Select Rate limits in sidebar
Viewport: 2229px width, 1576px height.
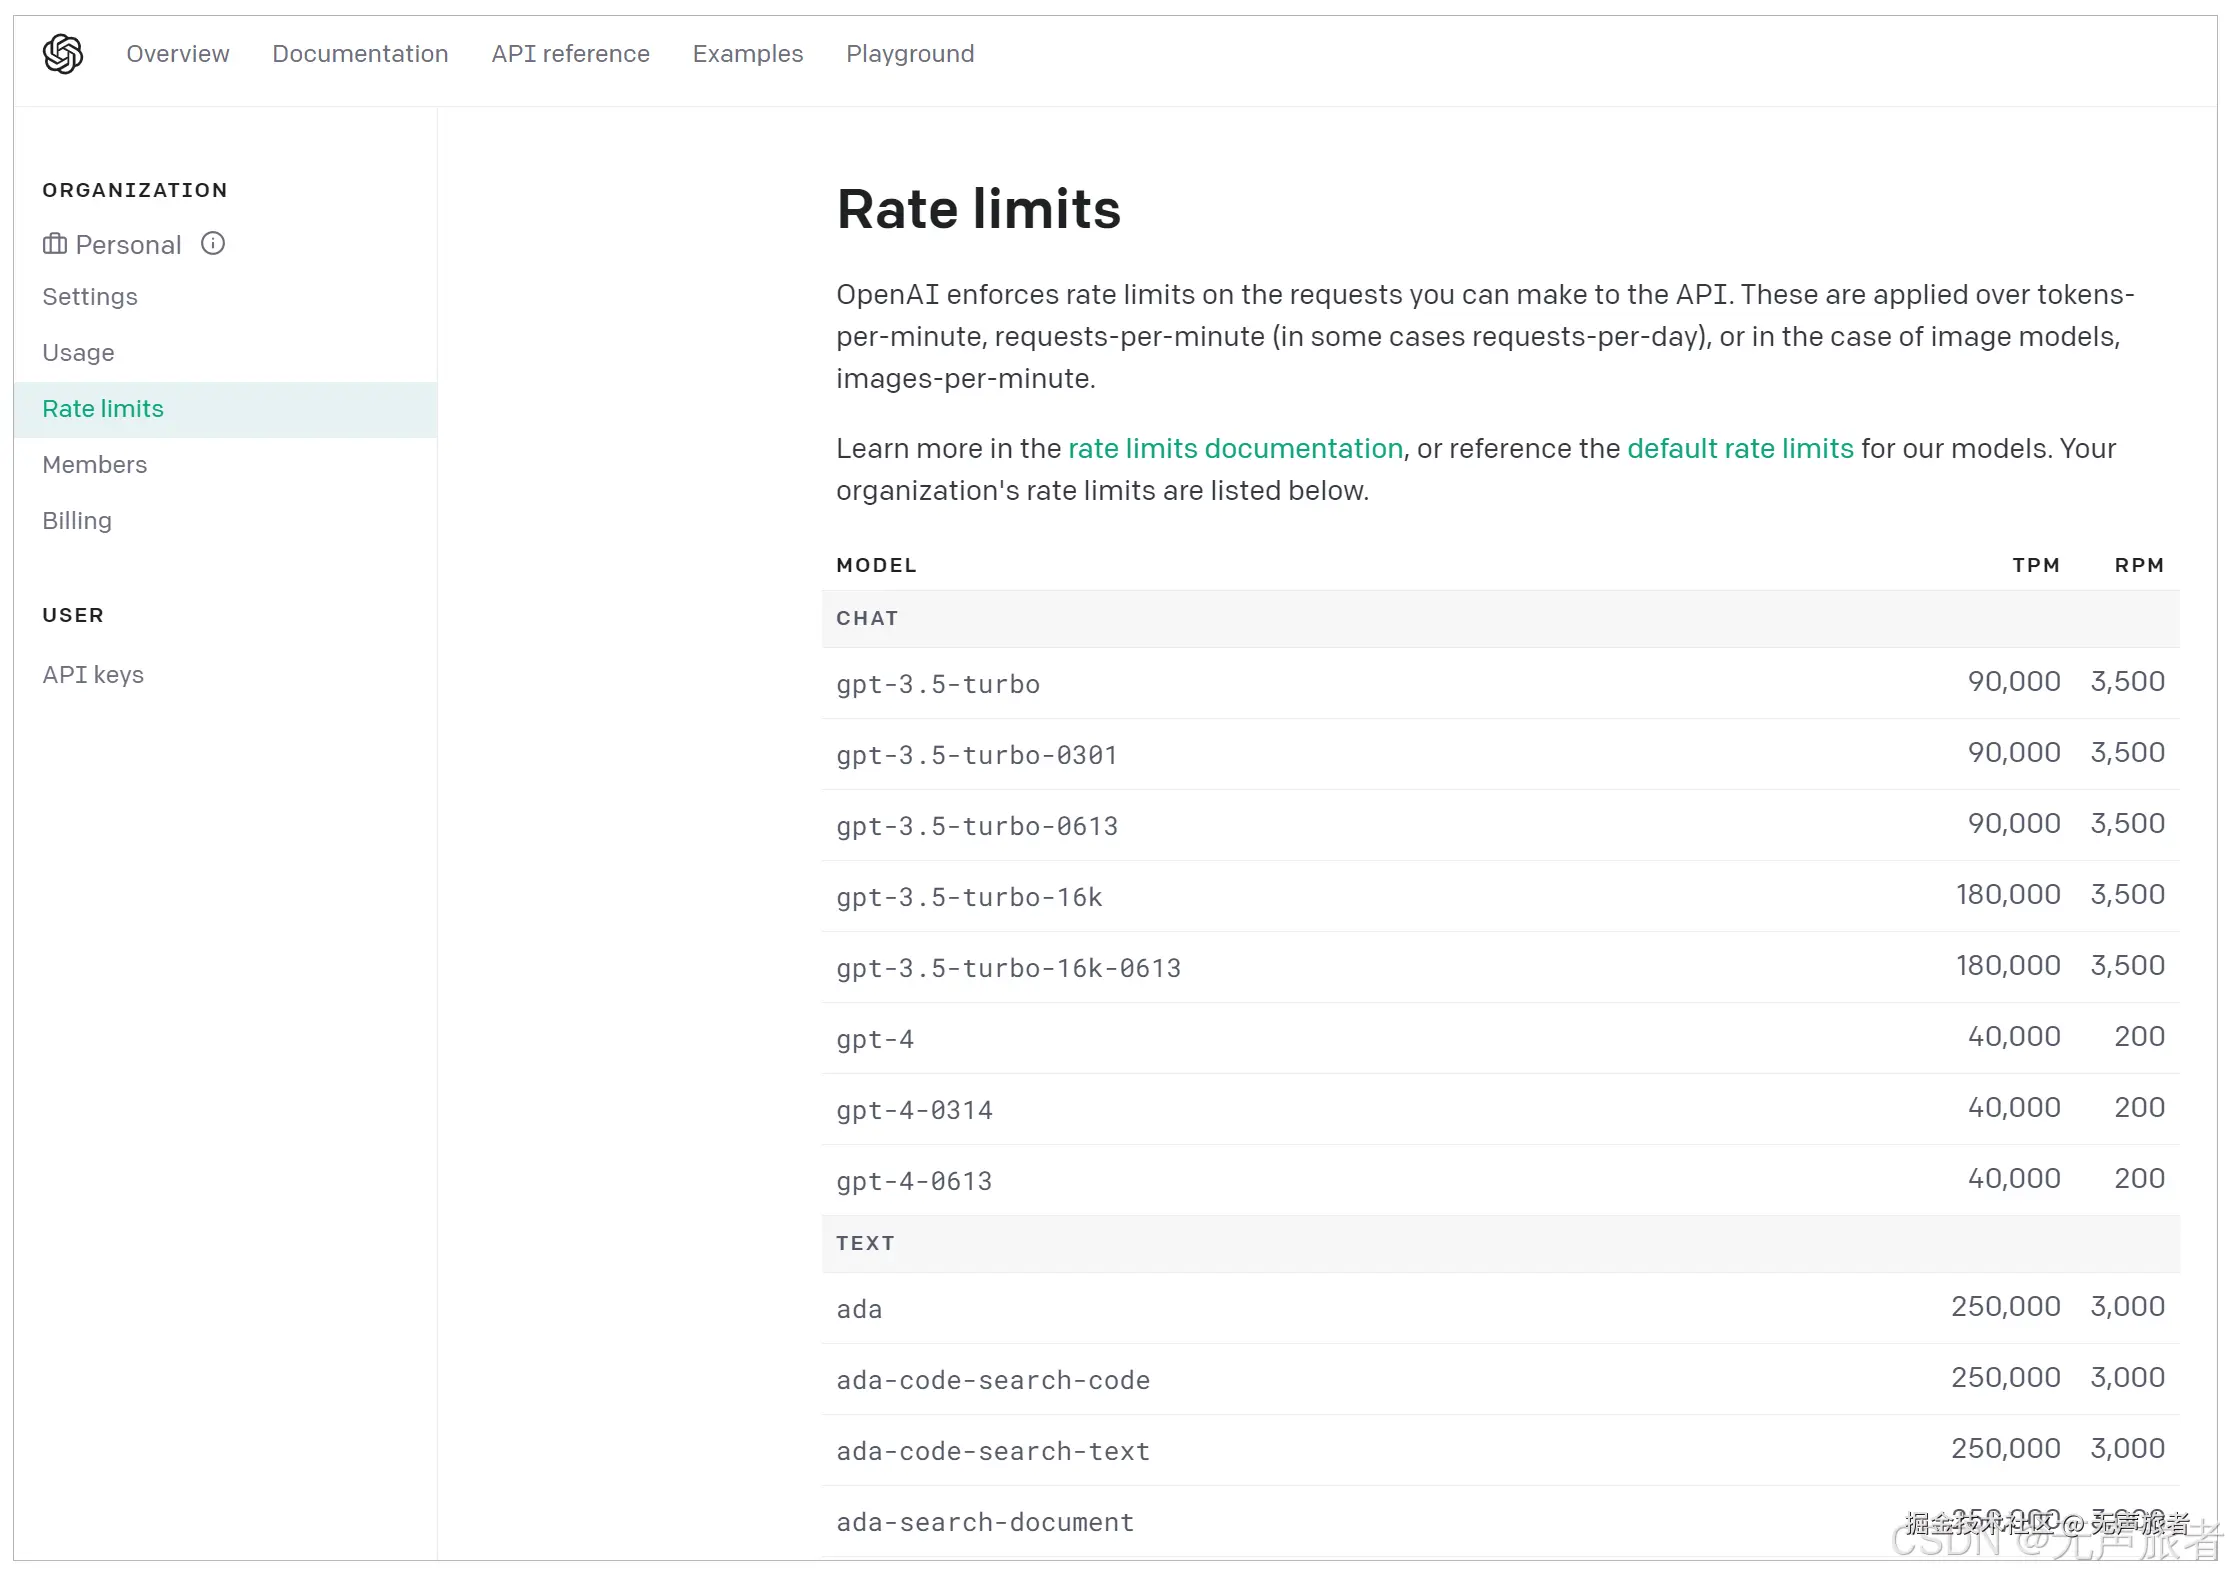103,409
